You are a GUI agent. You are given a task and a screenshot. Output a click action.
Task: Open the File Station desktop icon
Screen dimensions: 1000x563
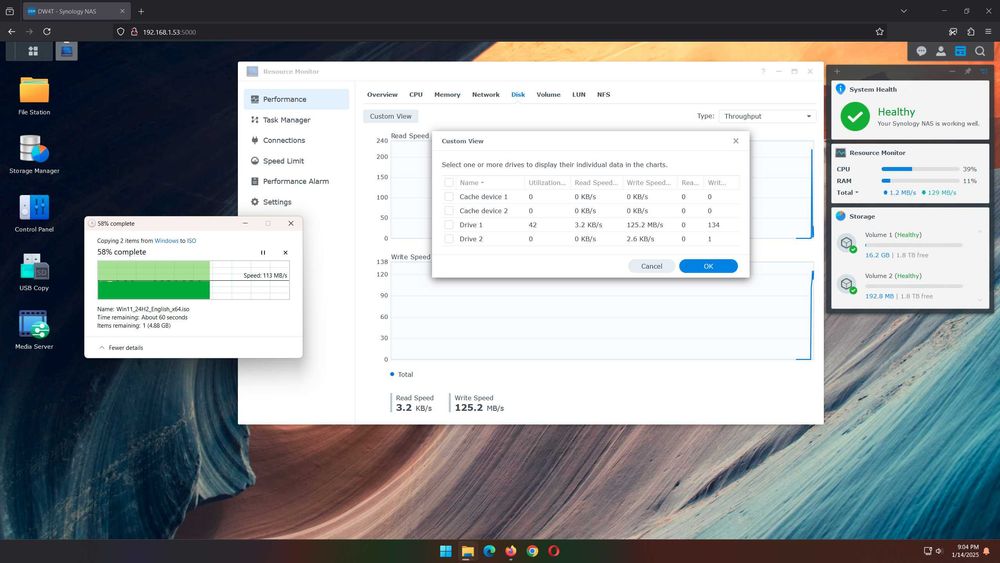[x=34, y=96]
